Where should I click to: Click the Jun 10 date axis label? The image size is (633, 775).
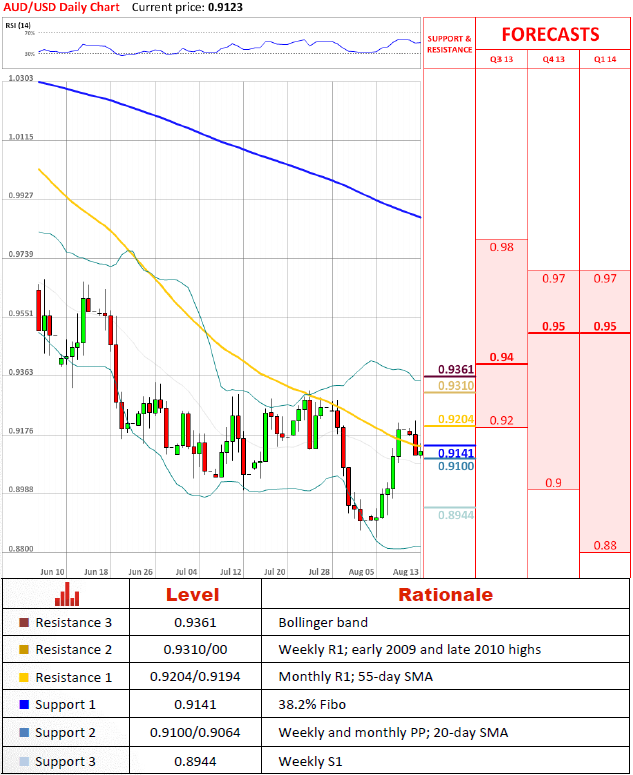(52, 572)
